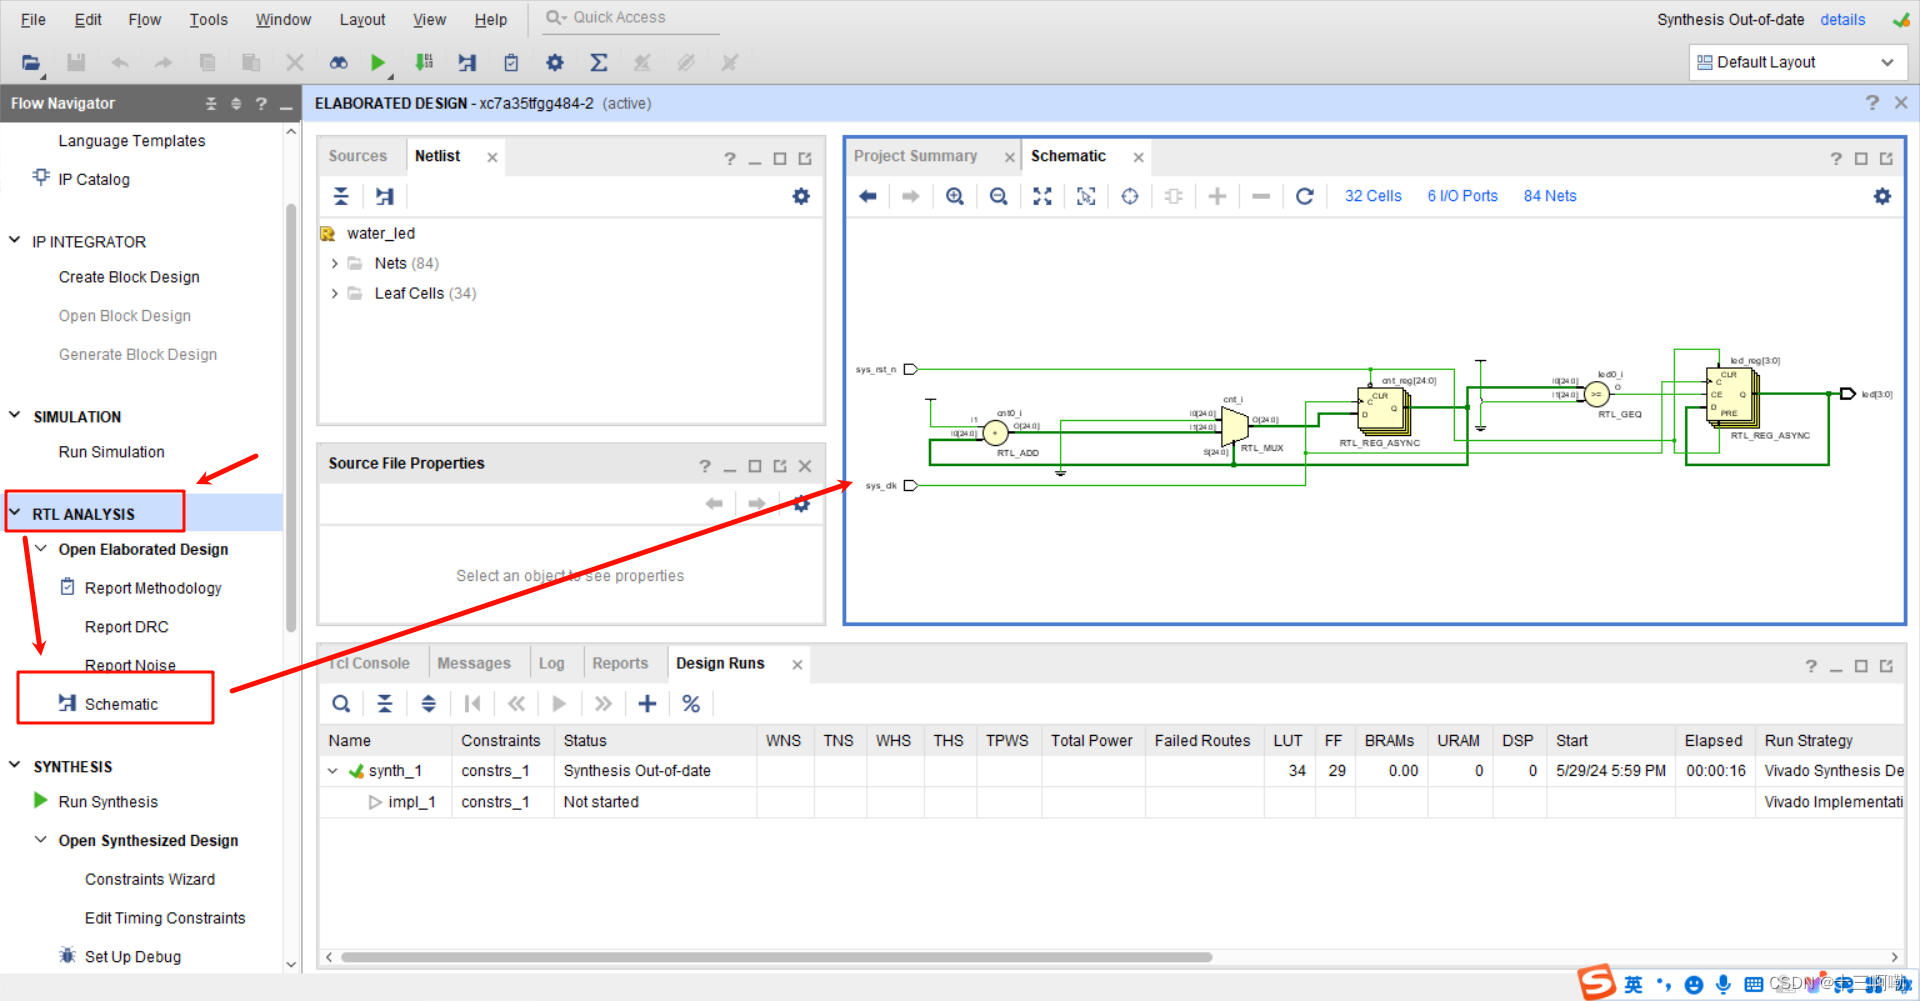Fit the schematic to the window
This screenshot has width=1920, height=1001.
[x=1042, y=196]
